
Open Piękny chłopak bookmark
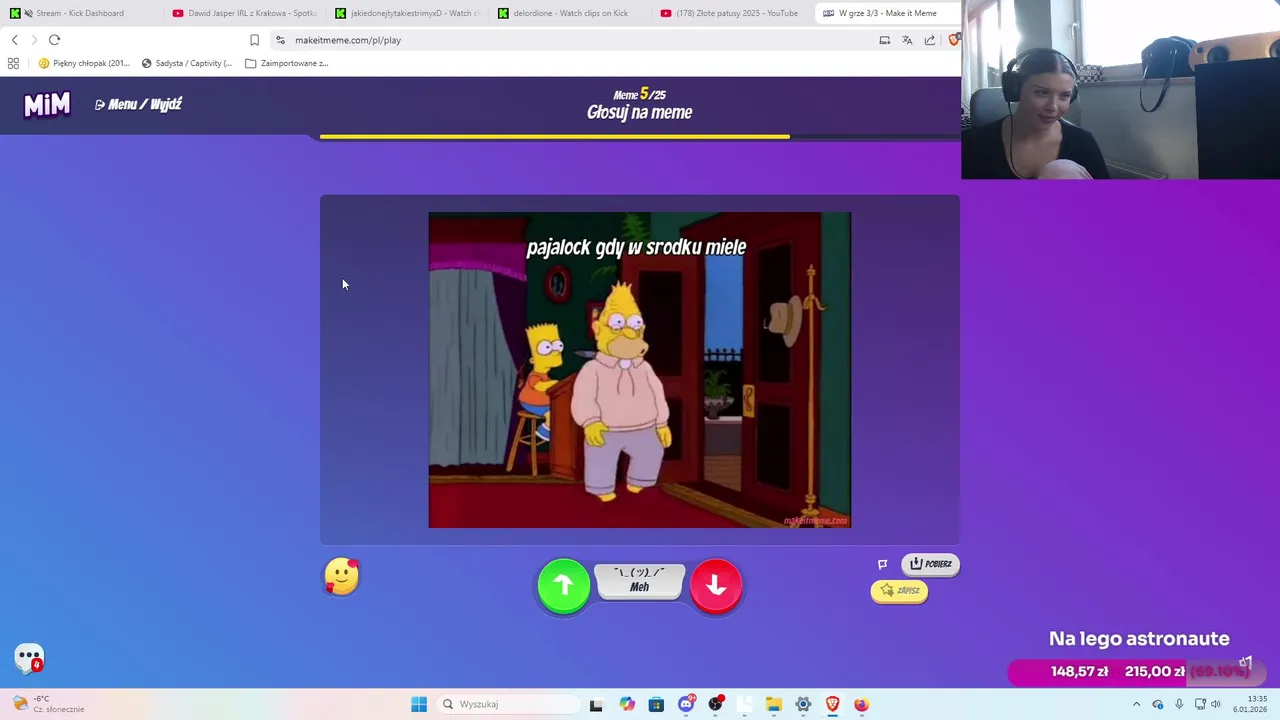tap(84, 63)
